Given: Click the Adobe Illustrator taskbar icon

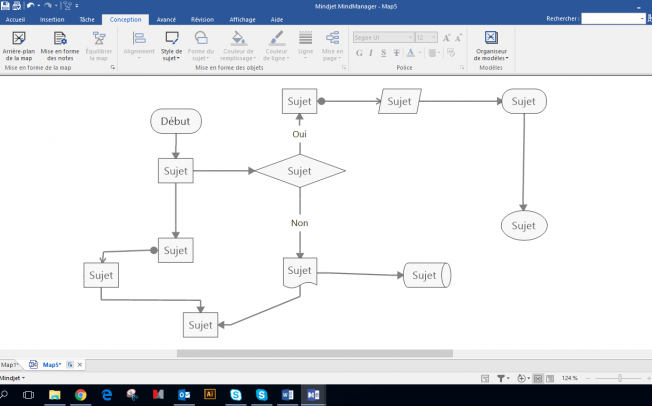Looking at the screenshot, I should click(x=209, y=395).
